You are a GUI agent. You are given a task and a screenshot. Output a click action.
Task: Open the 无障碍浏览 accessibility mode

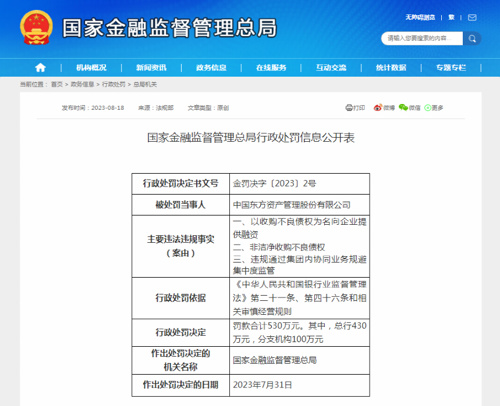click(x=420, y=17)
